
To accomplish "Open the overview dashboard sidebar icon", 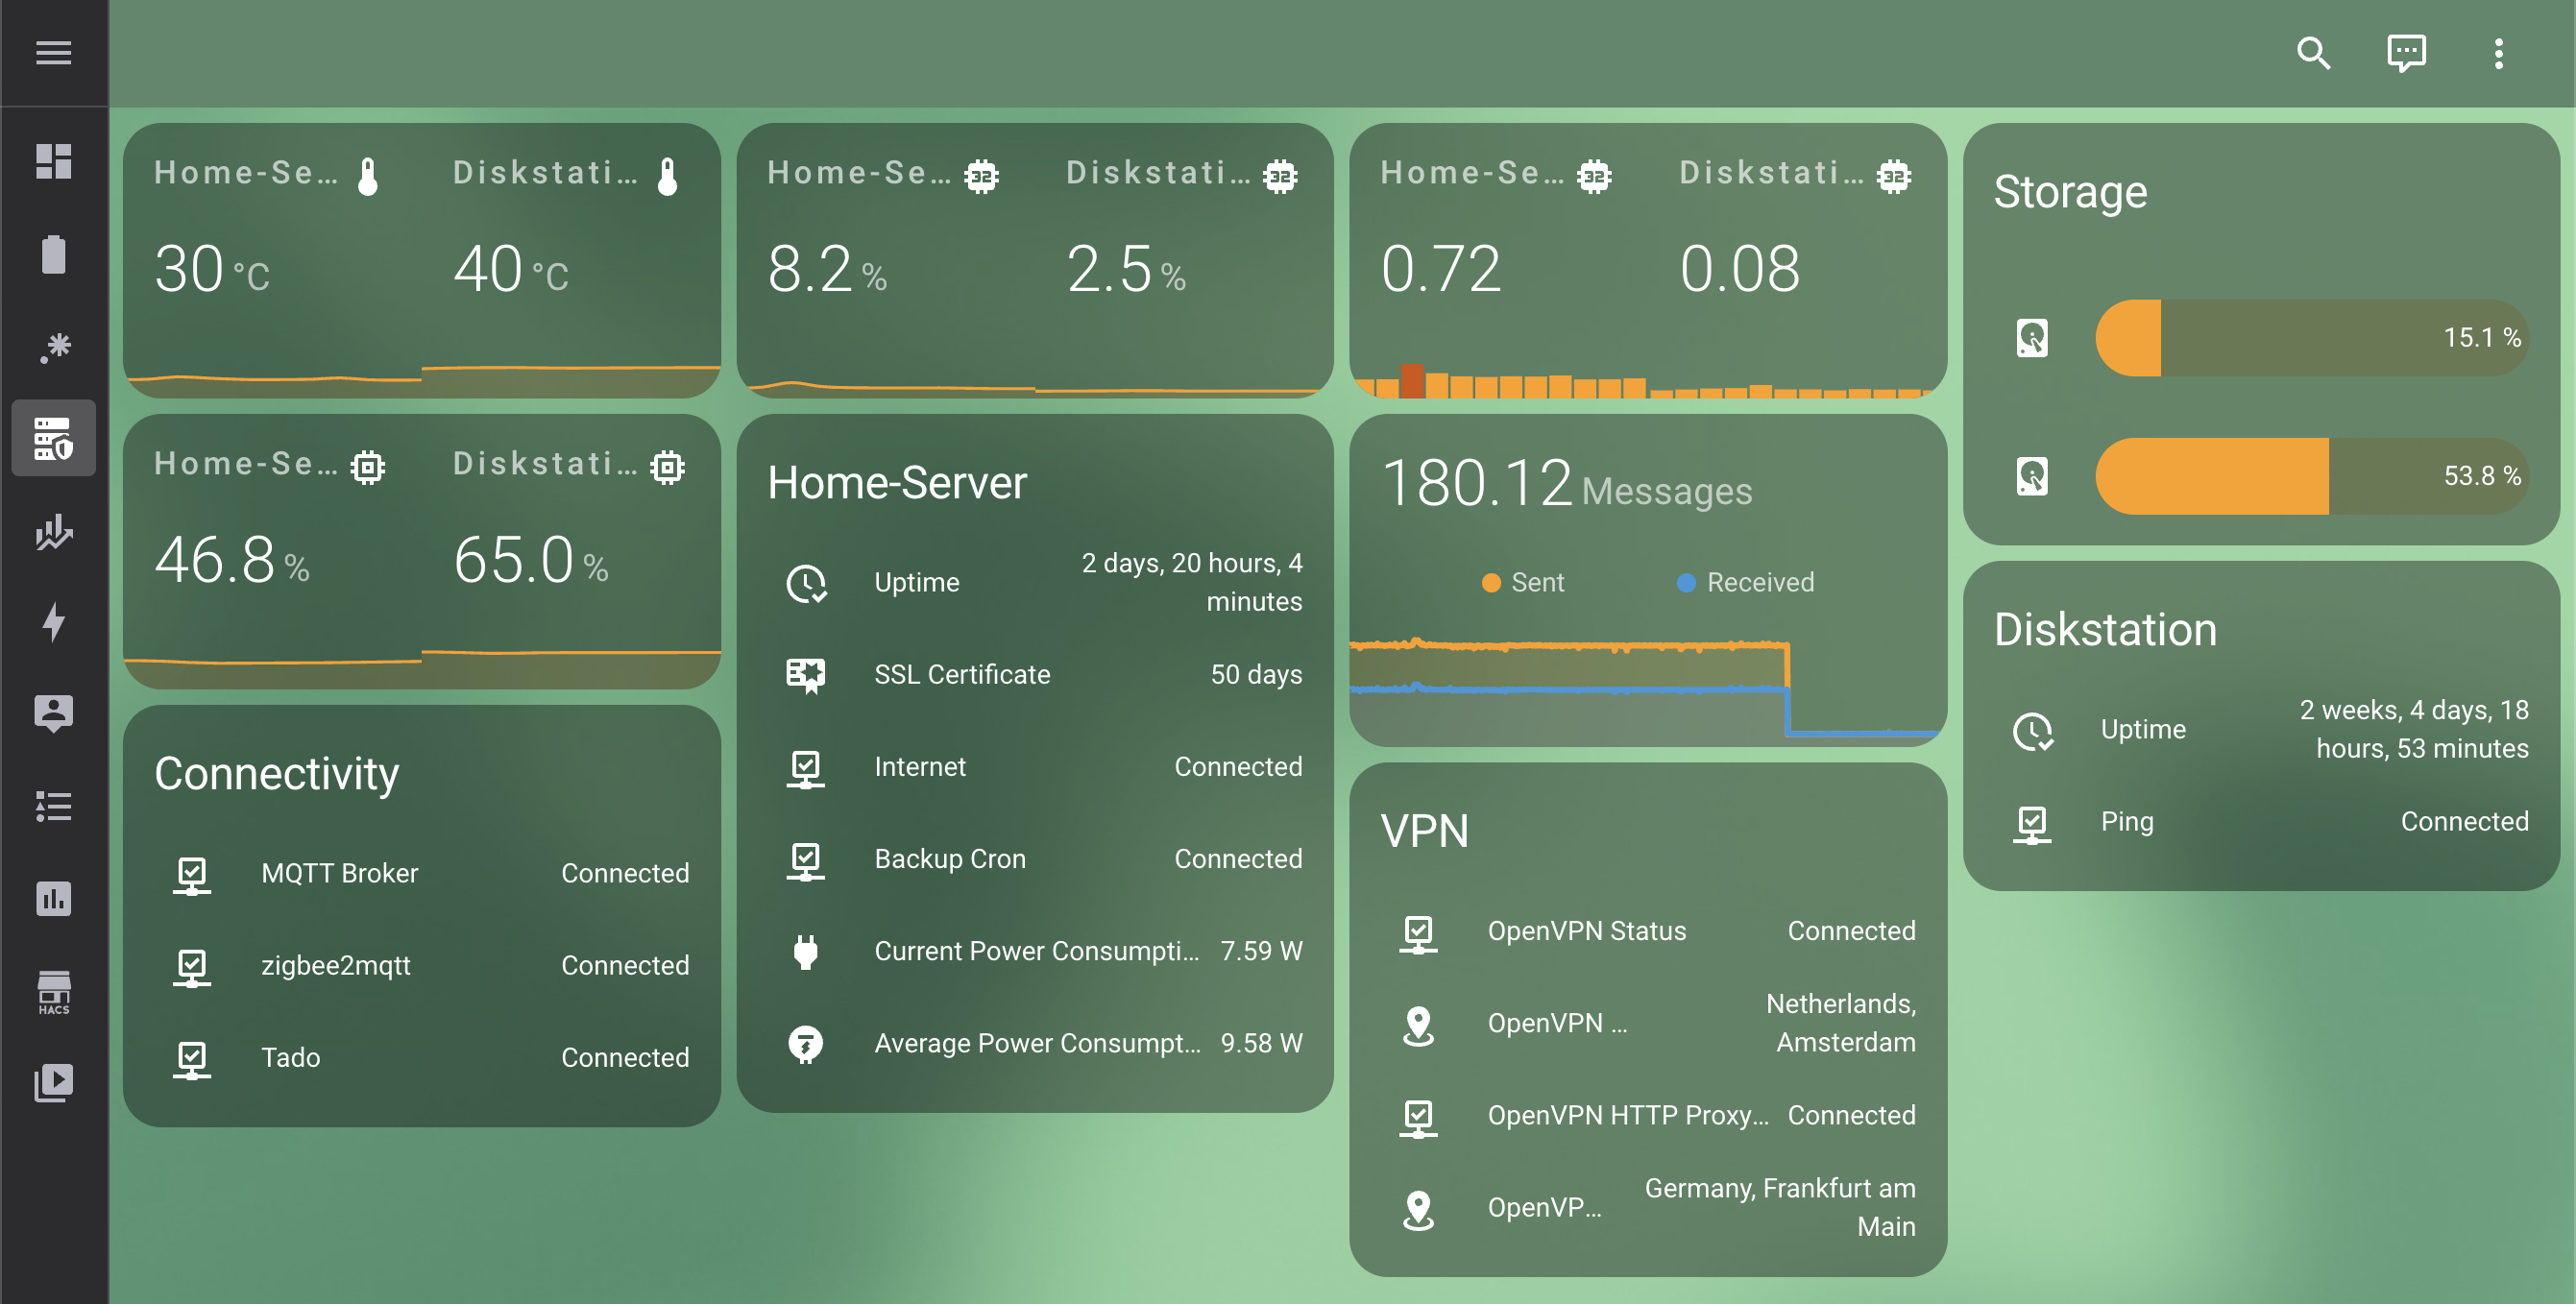I will pyautogui.click(x=53, y=161).
